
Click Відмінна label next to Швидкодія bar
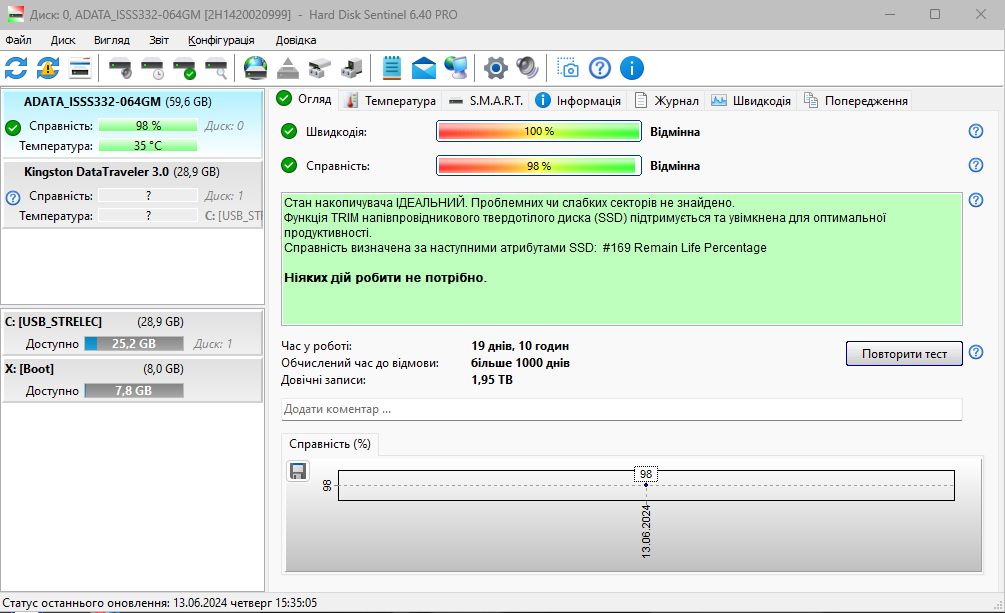pos(675,131)
